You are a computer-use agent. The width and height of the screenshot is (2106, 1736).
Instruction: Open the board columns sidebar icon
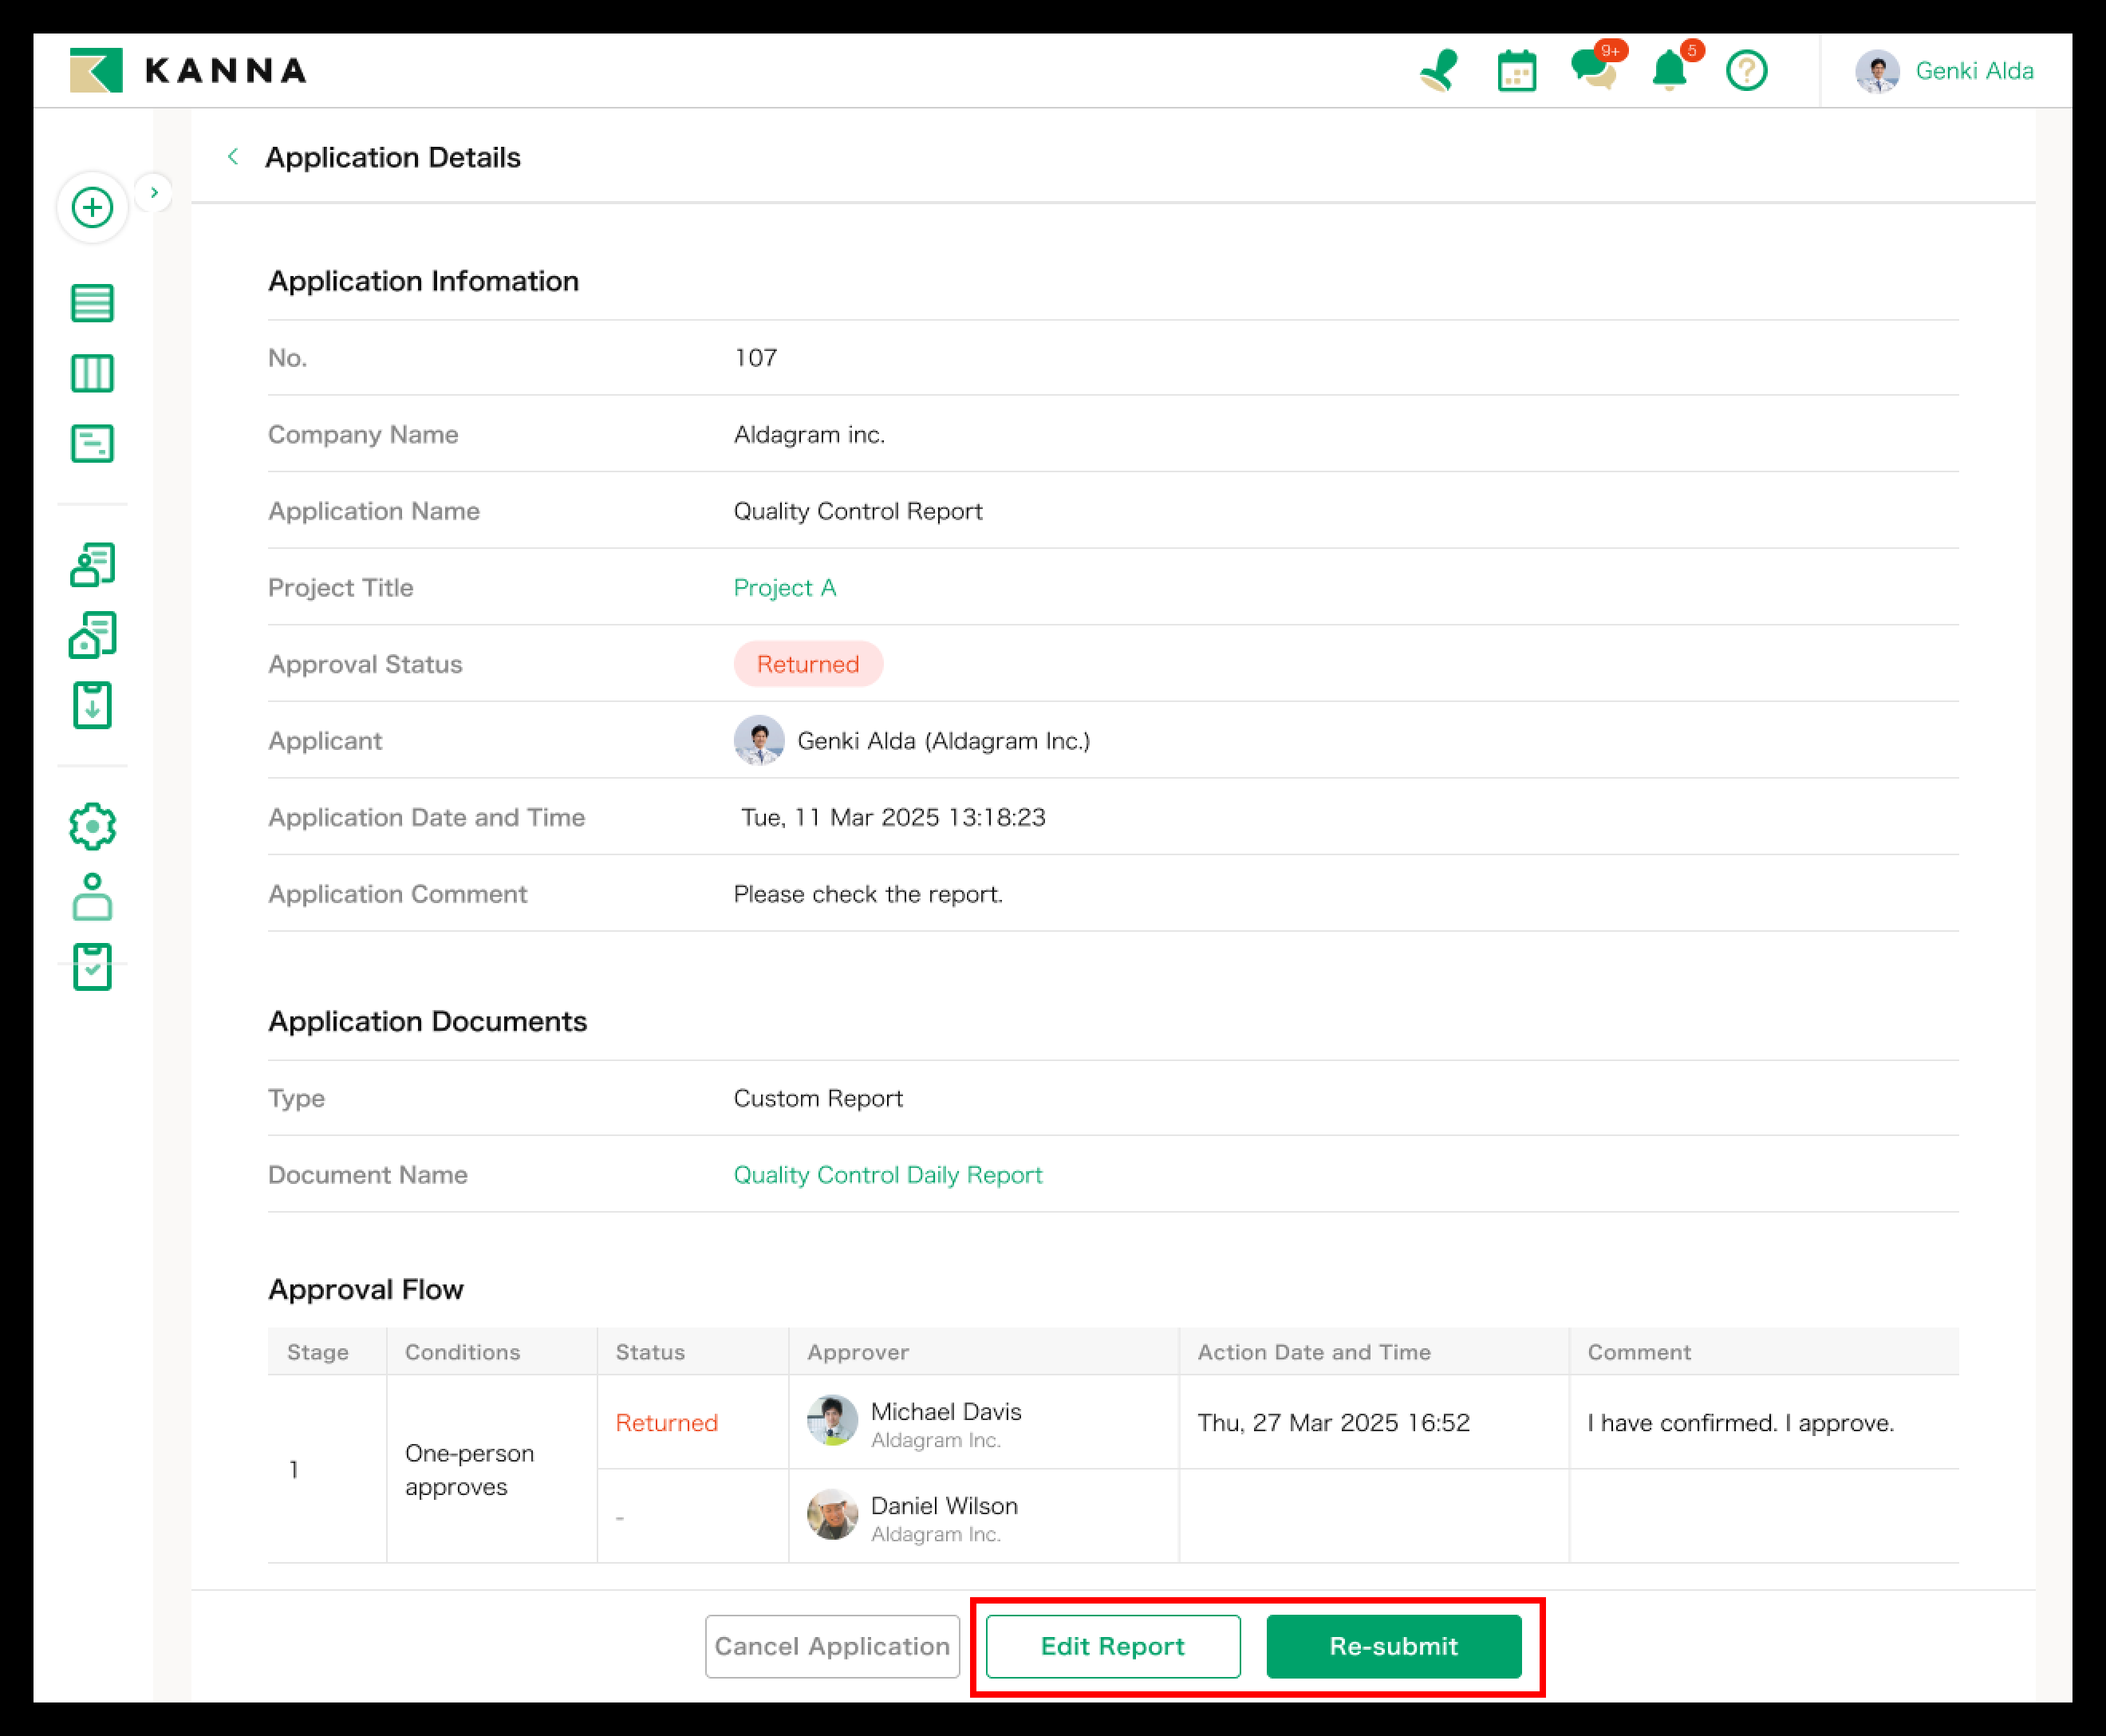pyautogui.click(x=92, y=373)
